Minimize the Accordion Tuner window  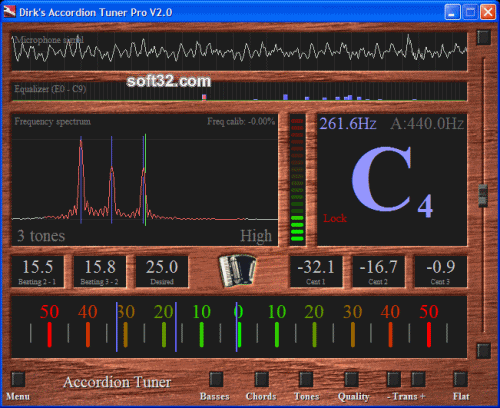452,12
